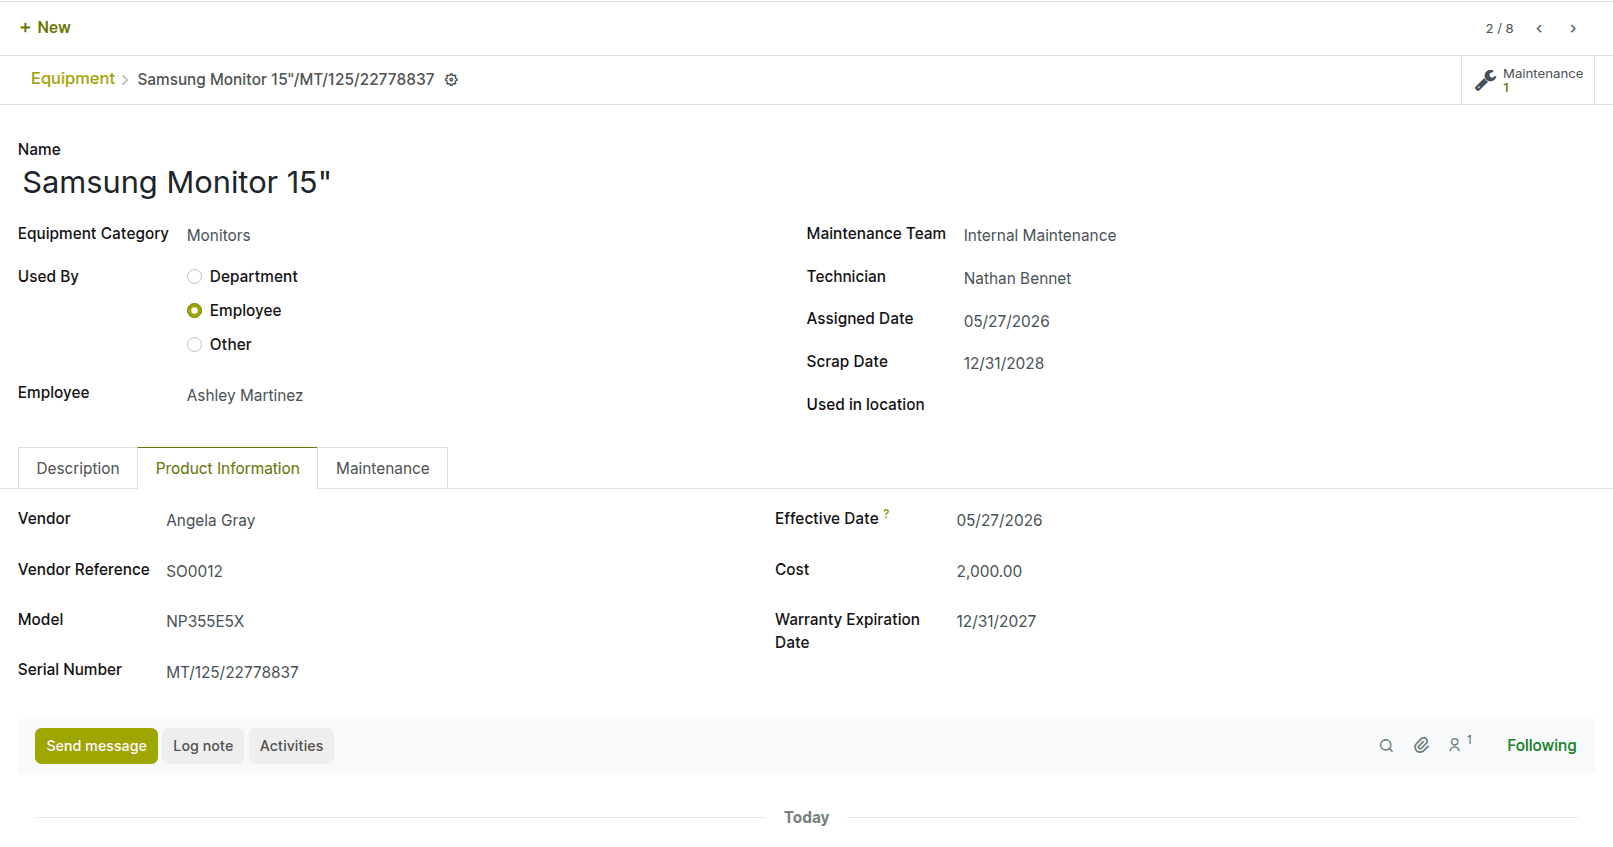Go to the previous equipment record

1539,29
